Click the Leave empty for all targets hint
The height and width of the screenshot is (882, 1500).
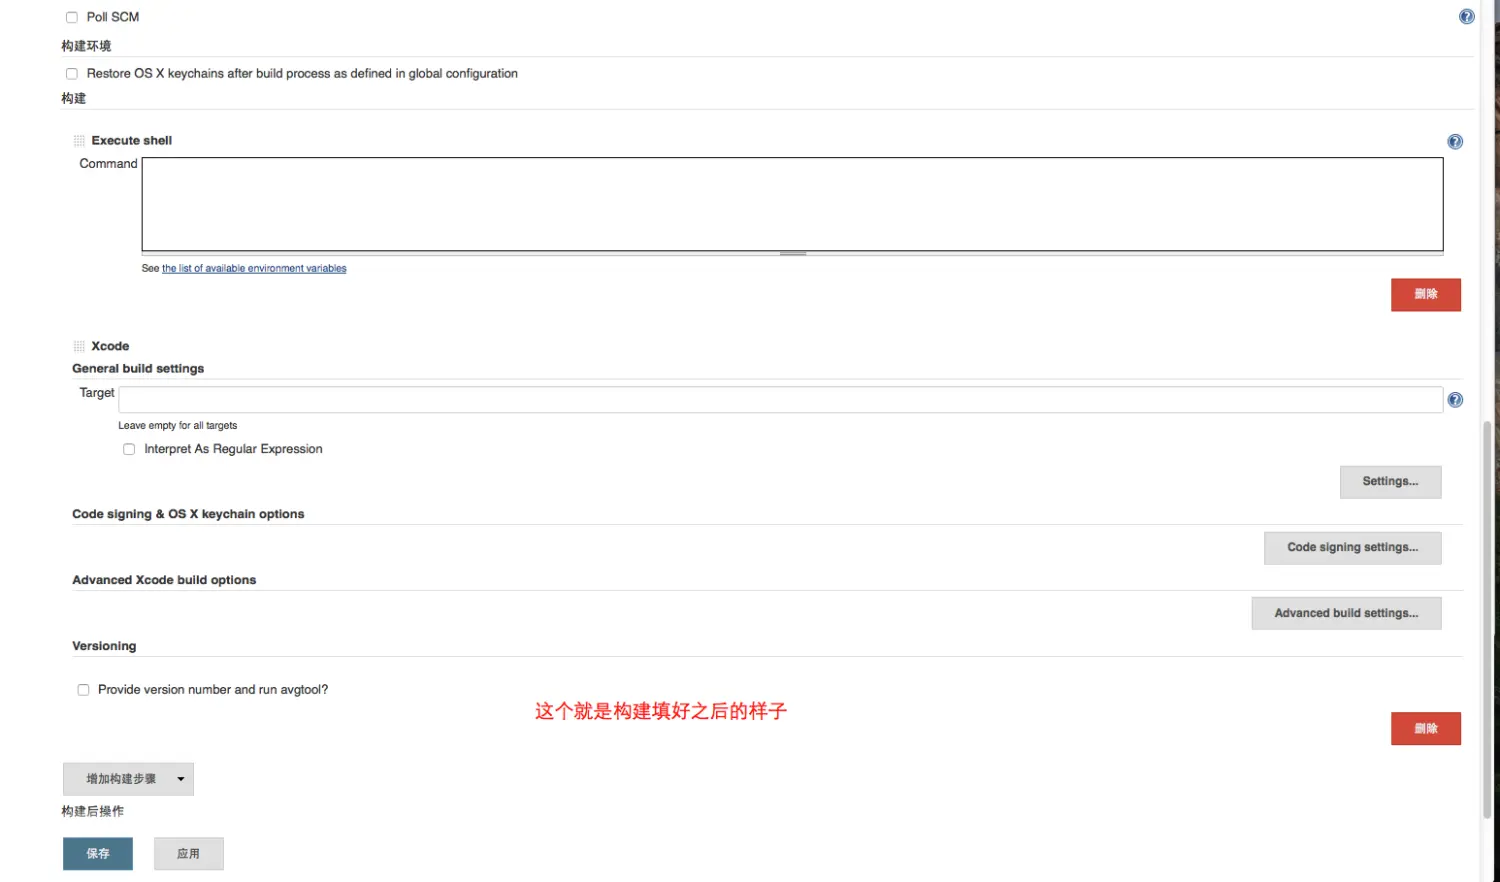[178, 426]
